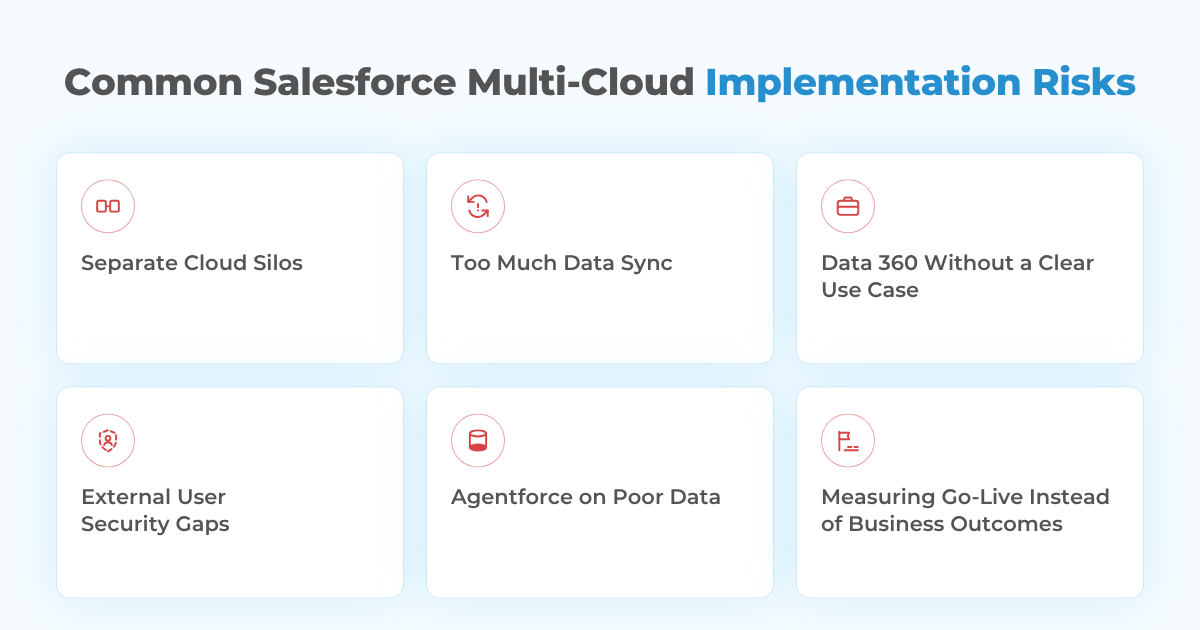The height and width of the screenshot is (630, 1200).
Task: Click the flag icon above Measuring Go-Live
Action: point(848,440)
